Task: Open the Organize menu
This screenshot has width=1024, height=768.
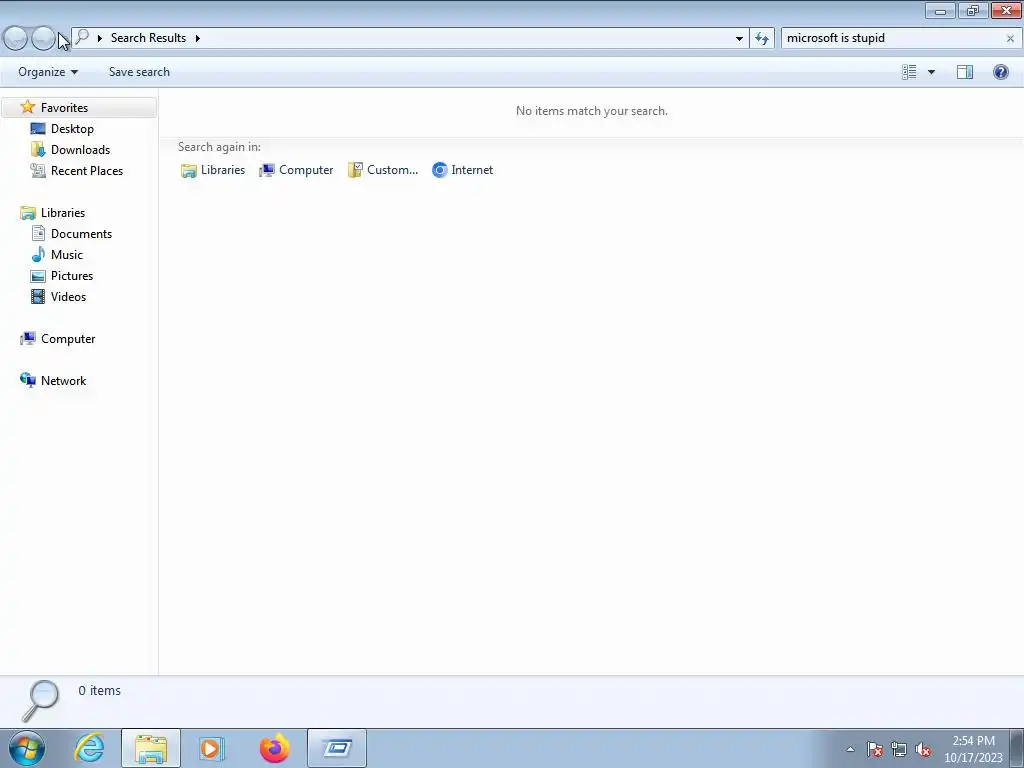Action: 48,72
